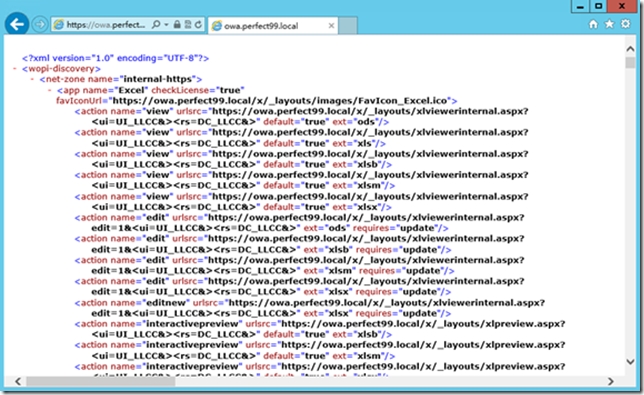Open the search magnifier in address bar

tap(156, 25)
